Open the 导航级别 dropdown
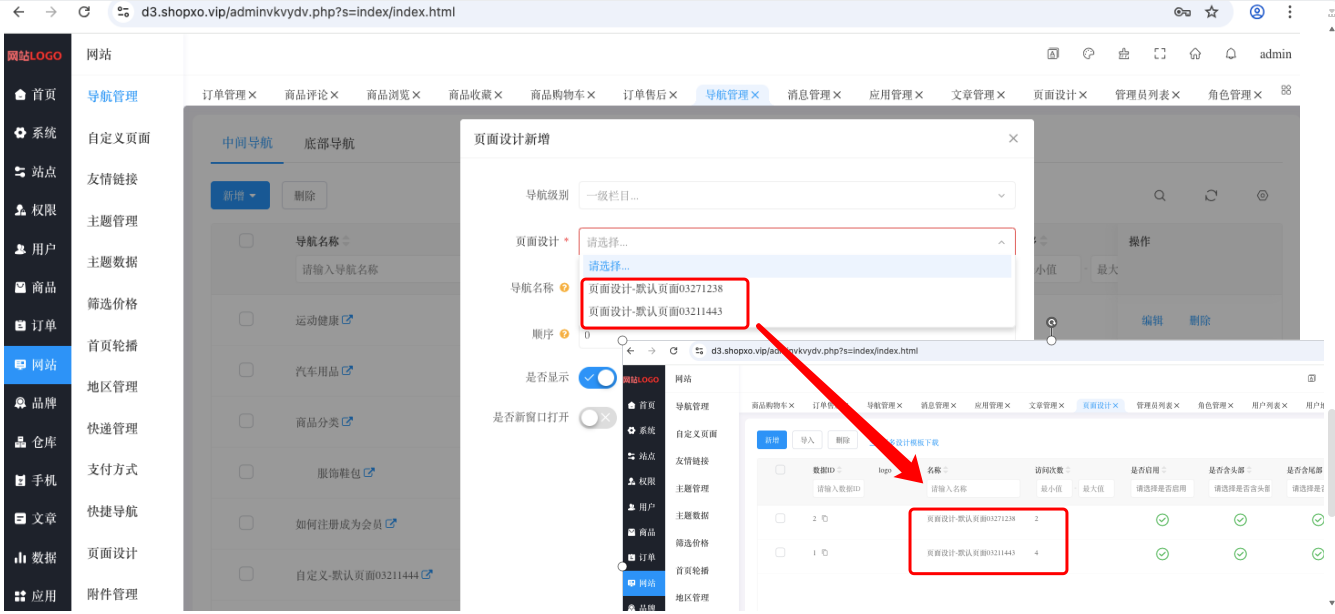Viewport: 1335px width, 614px height. pyautogui.click(x=797, y=196)
